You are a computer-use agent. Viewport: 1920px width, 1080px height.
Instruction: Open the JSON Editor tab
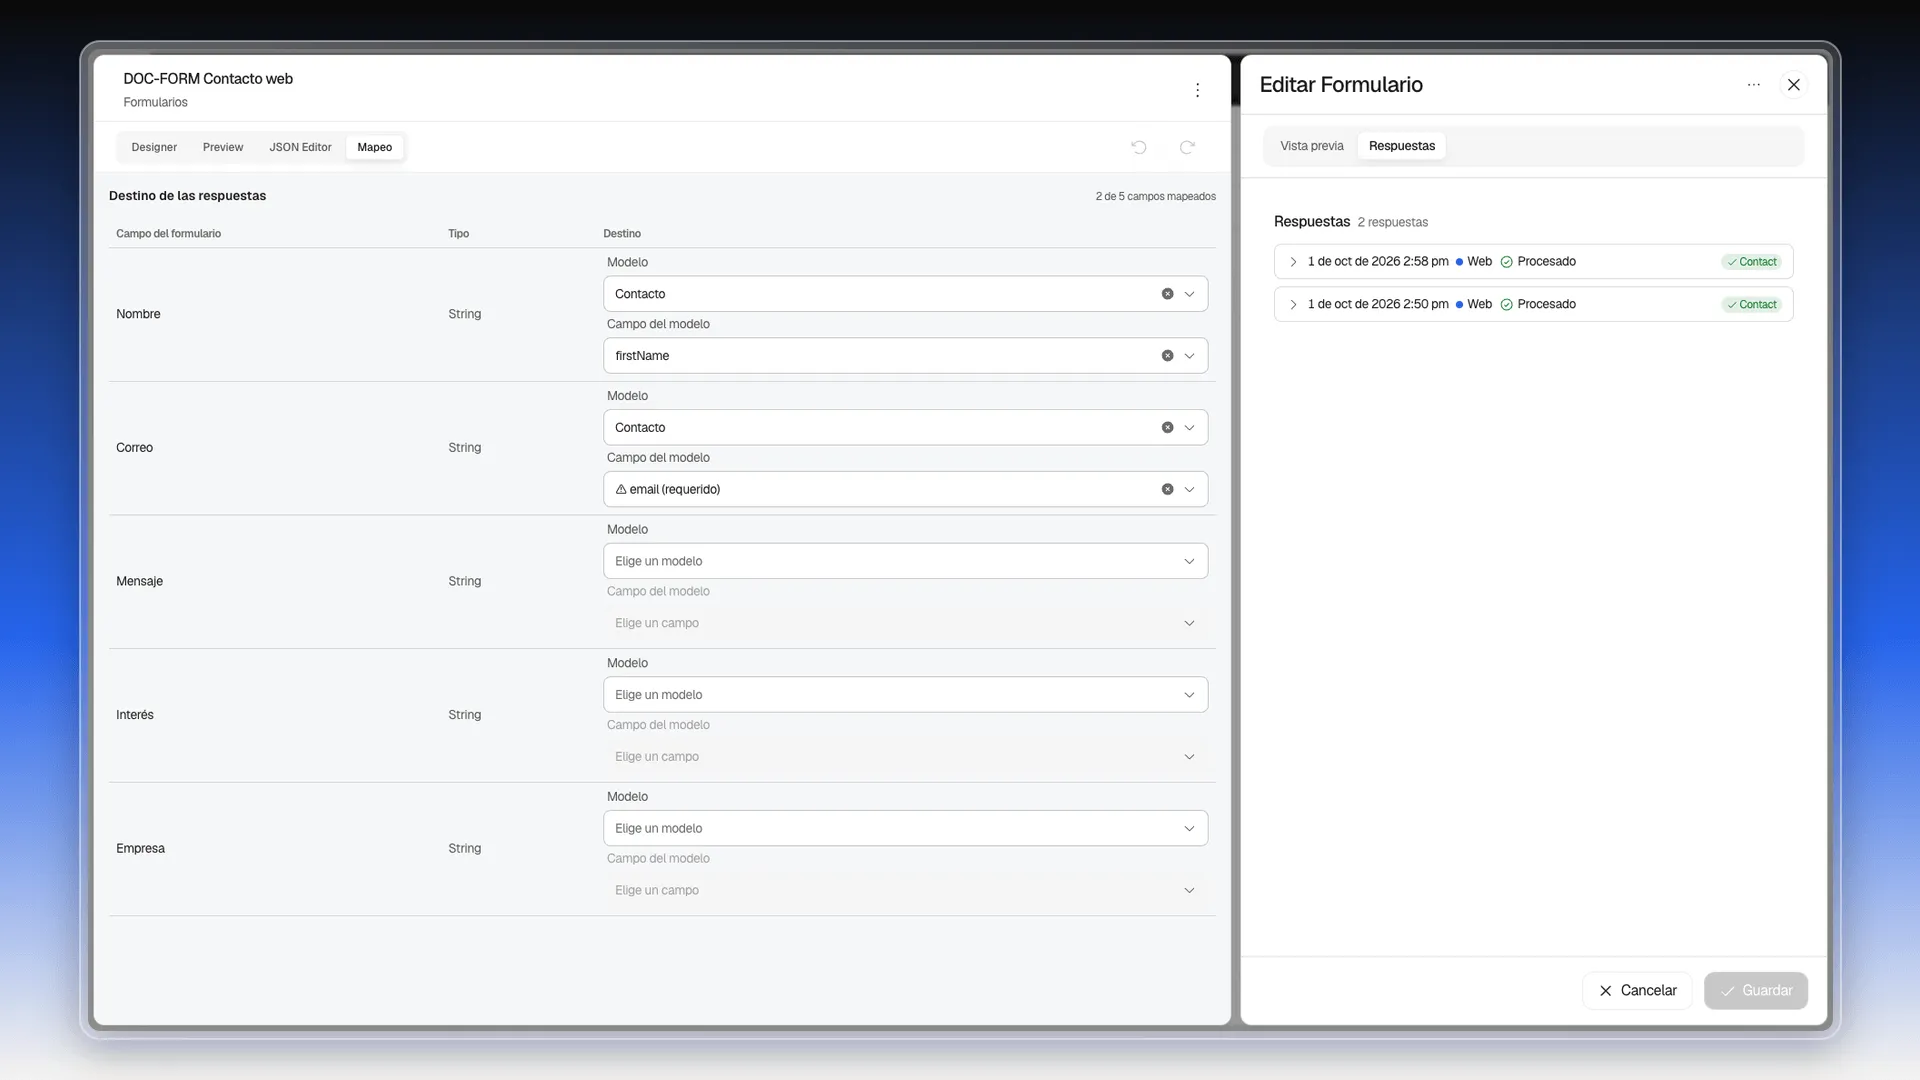[300, 147]
